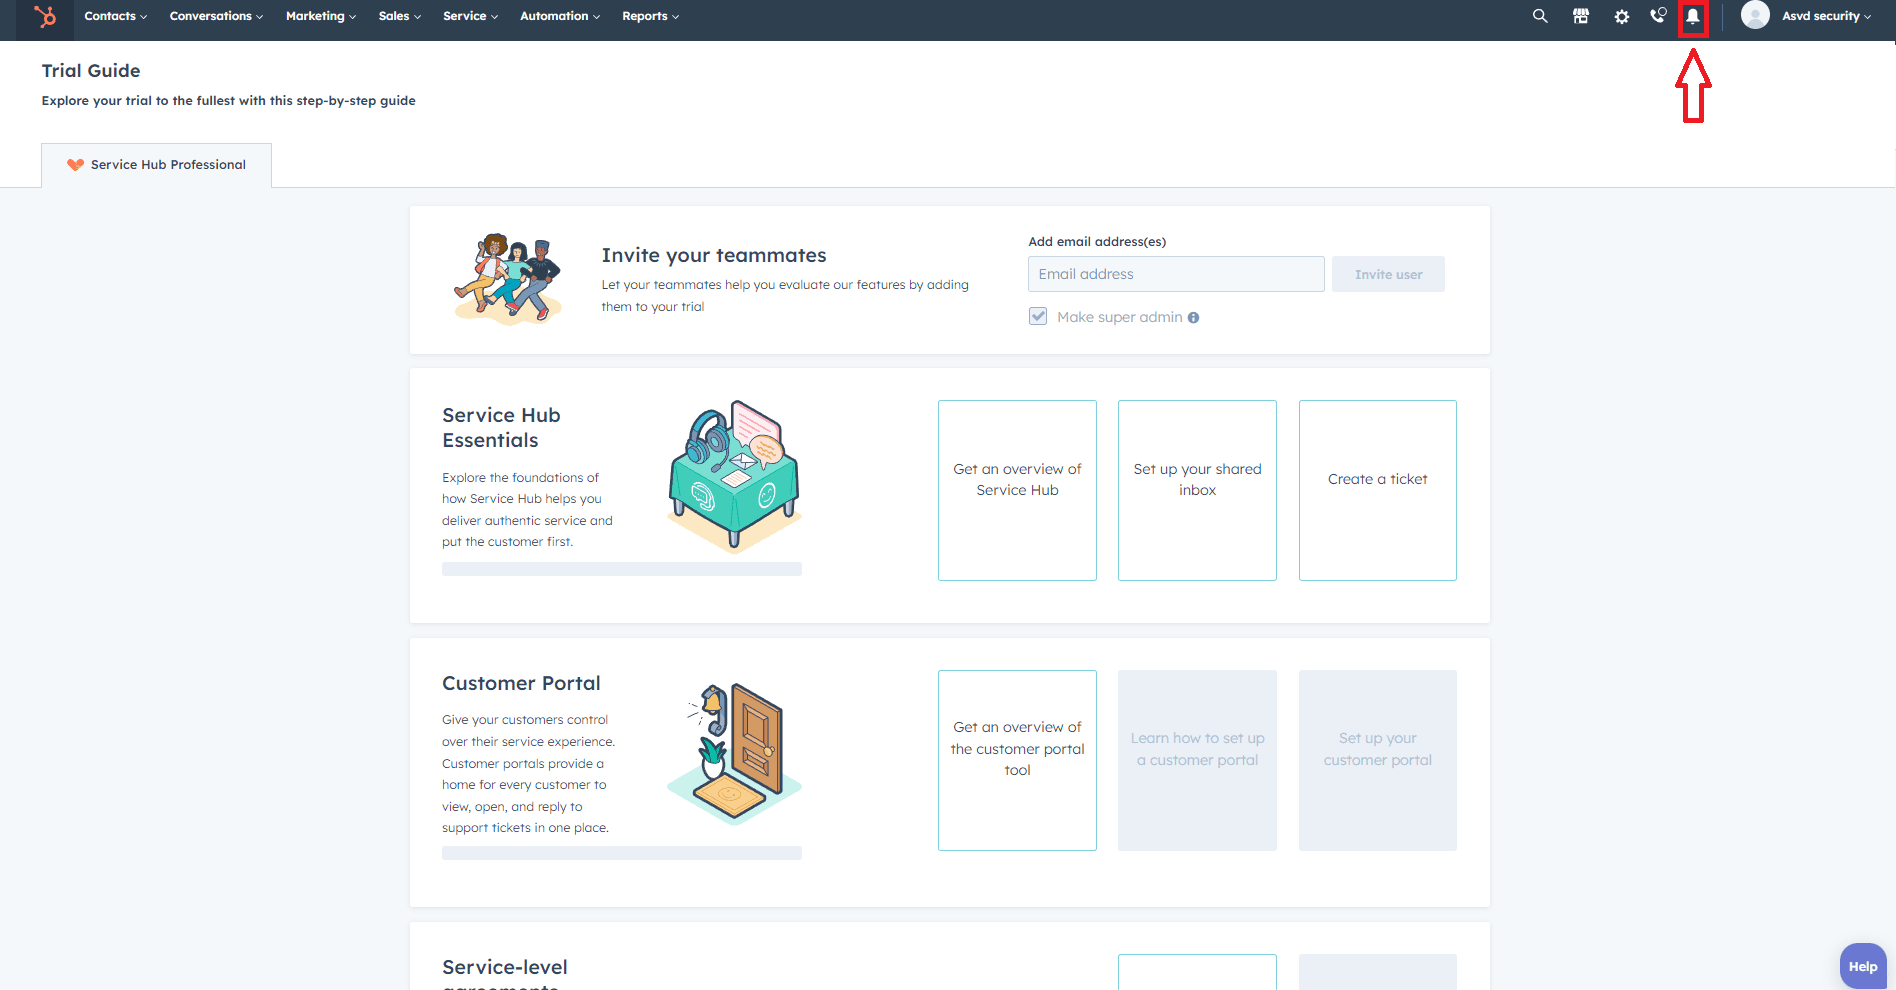The image size is (1896, 990).
Task: Click the Service Hub Essentials heading
Action: (501, 428)
